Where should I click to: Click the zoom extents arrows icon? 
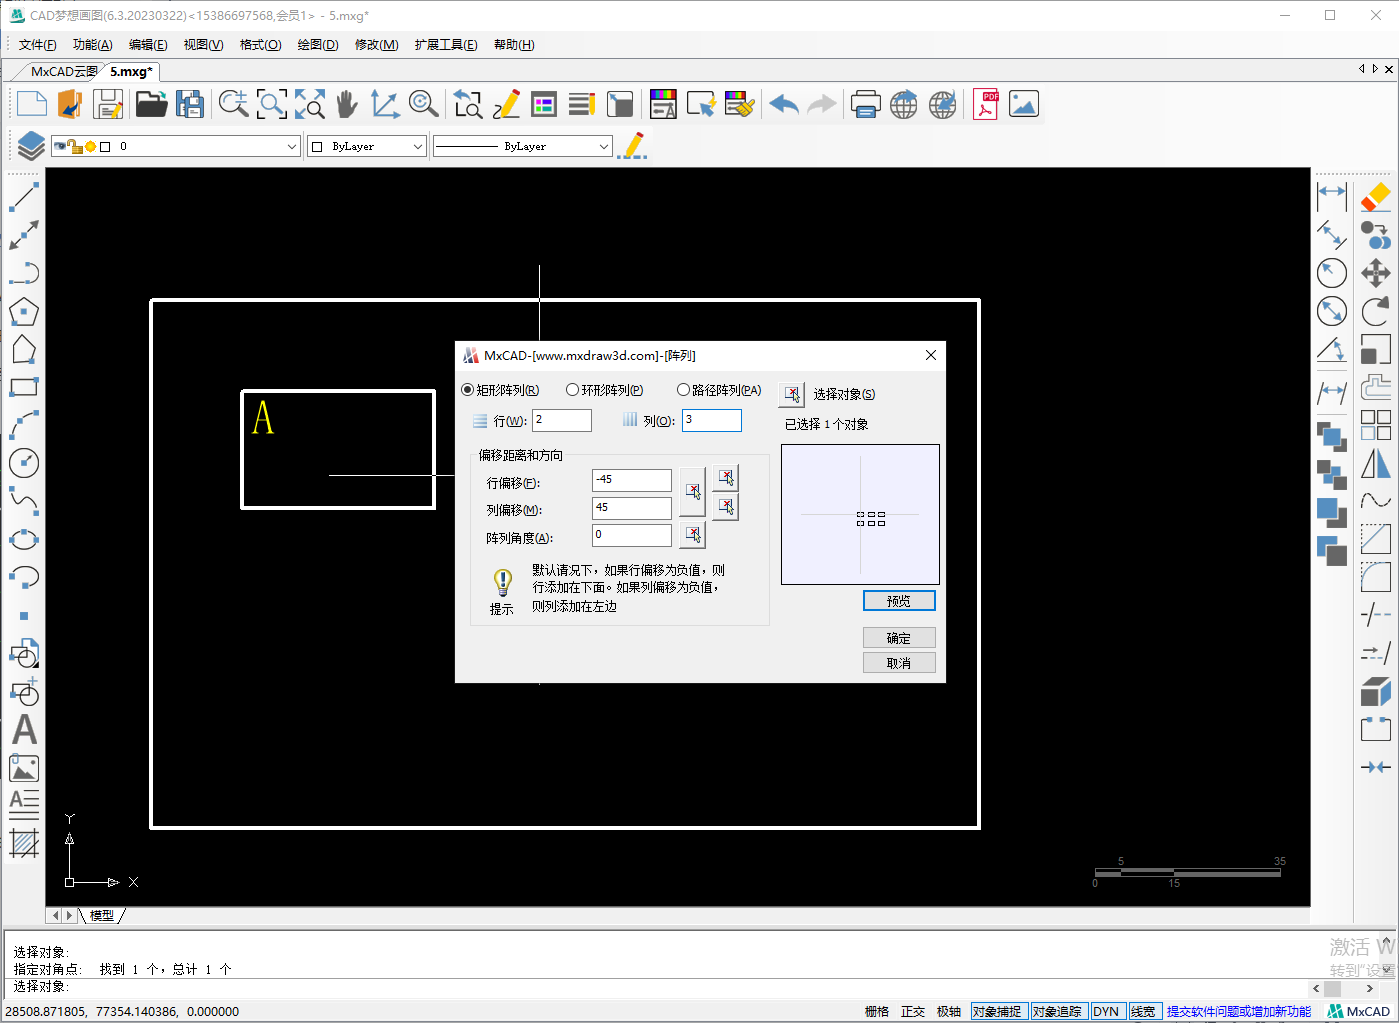[310, 104]
